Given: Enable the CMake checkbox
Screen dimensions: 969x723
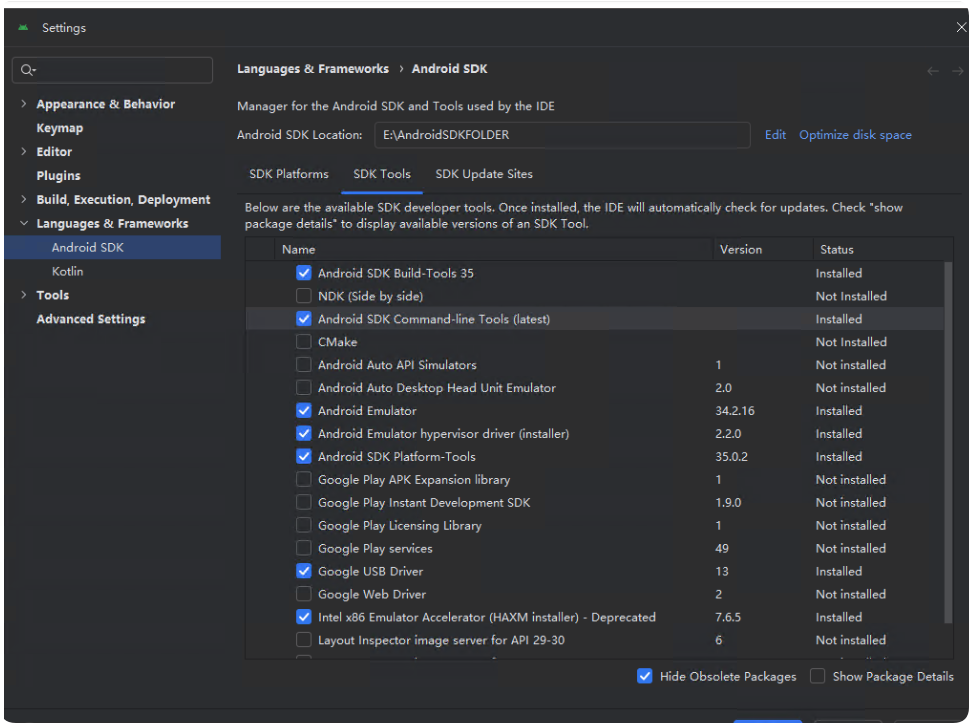Looking at the screenshot, I should (303, 342).
